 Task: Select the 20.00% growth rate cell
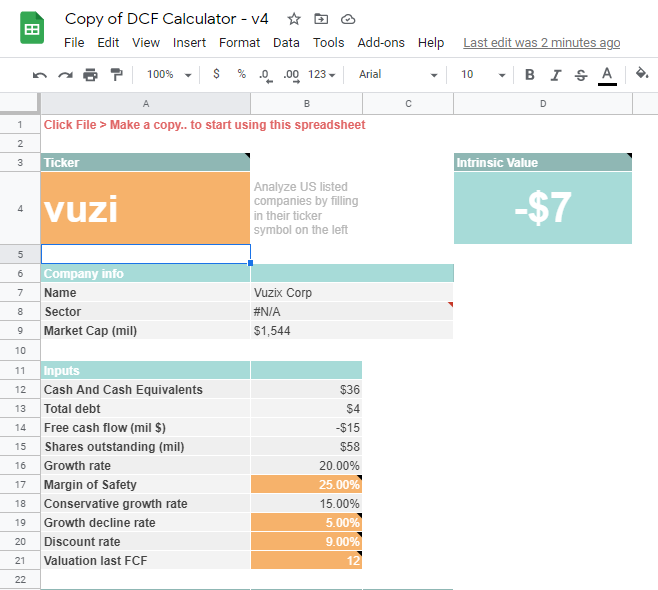pos(306,466)
